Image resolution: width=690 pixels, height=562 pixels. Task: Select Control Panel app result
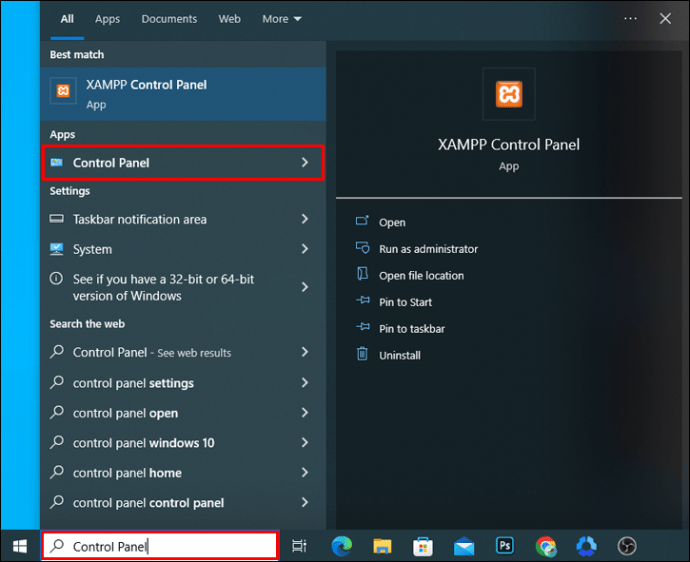tap(183, 162)
